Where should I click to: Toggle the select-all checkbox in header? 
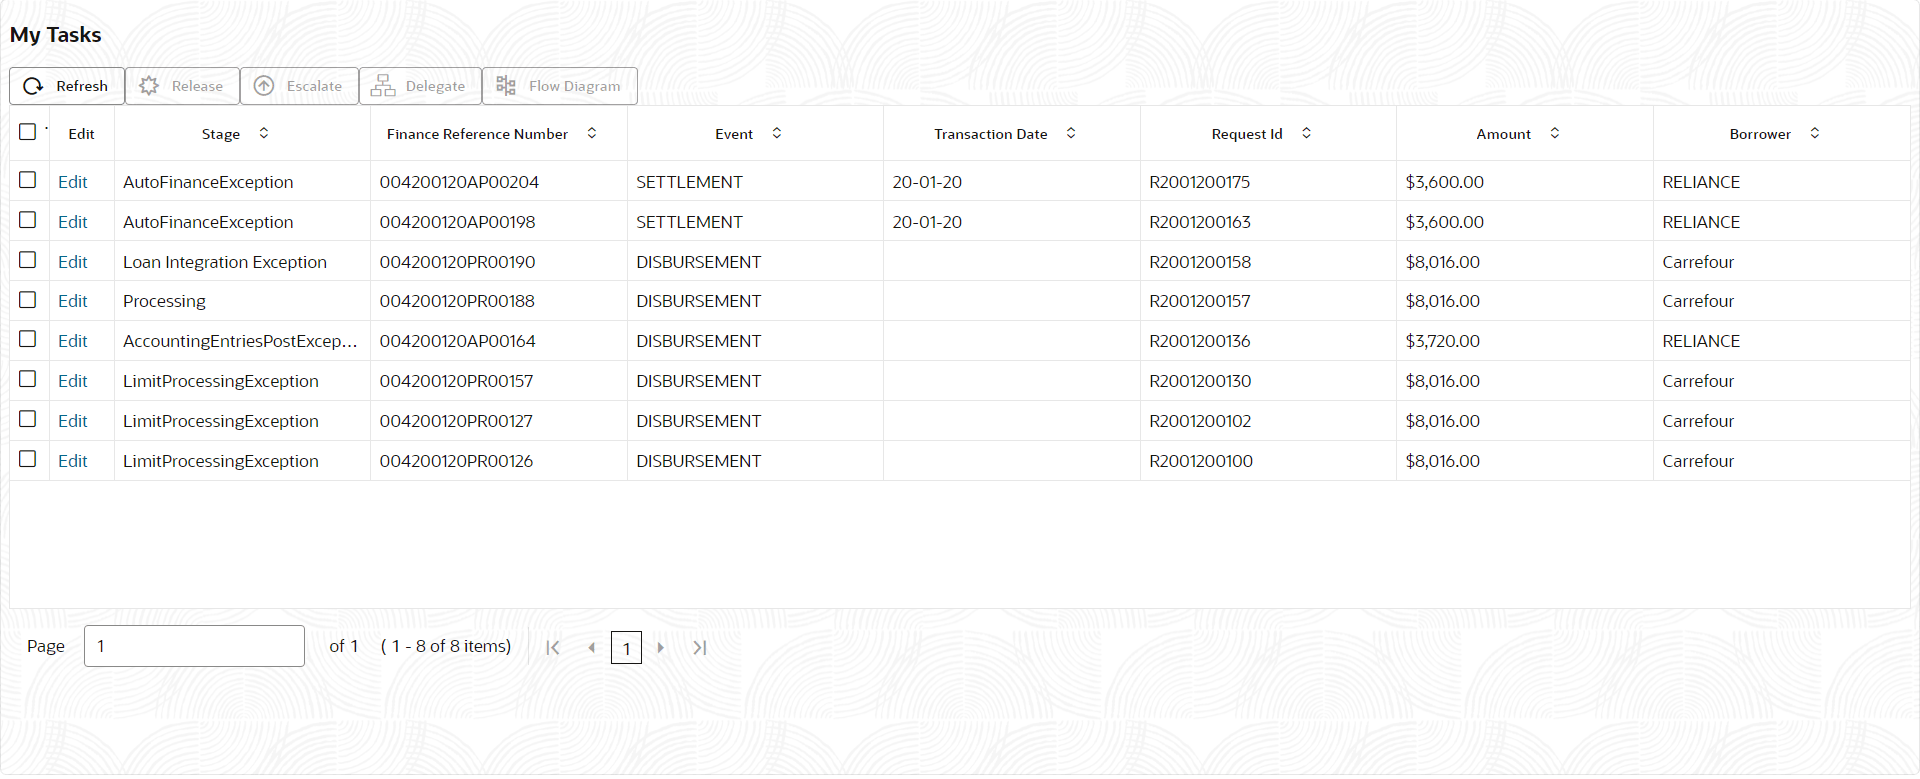(x=28, y=132)
